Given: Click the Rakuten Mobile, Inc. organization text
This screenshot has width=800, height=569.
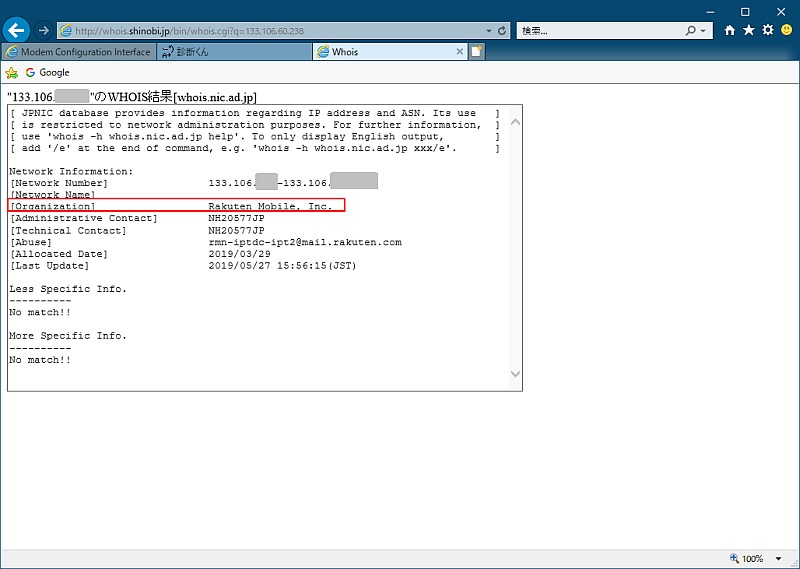Looking at the screenshot, I should pyautogui.click(x=270, y=206).
